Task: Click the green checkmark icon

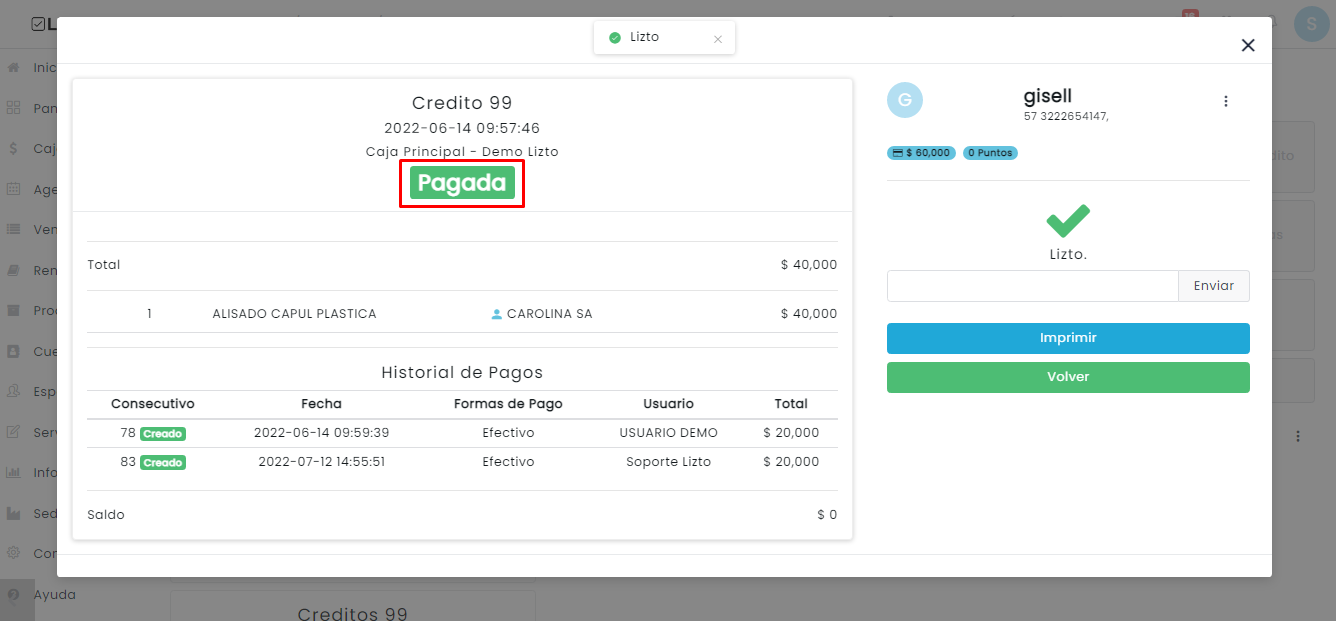Action: (1068, 221)
